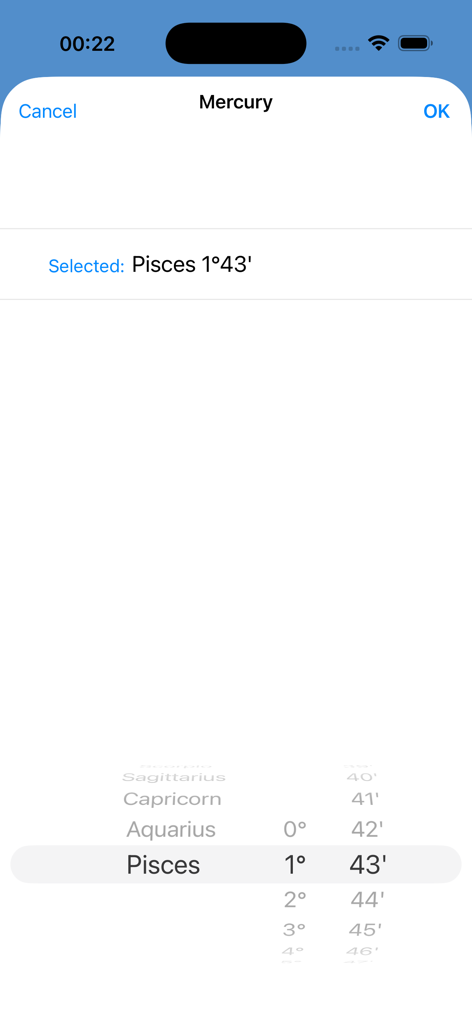
Task: Select Aquarius in the sign picker
Action: tap(171, 829)
